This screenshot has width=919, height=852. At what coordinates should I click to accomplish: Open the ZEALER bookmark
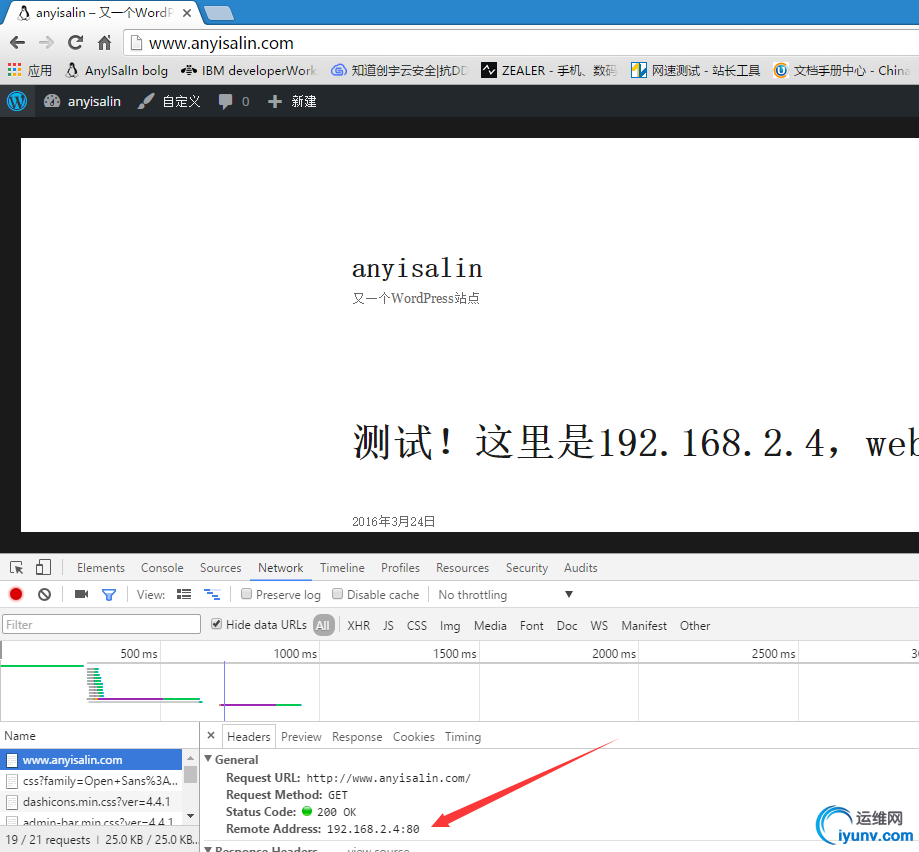coord(549,71)
